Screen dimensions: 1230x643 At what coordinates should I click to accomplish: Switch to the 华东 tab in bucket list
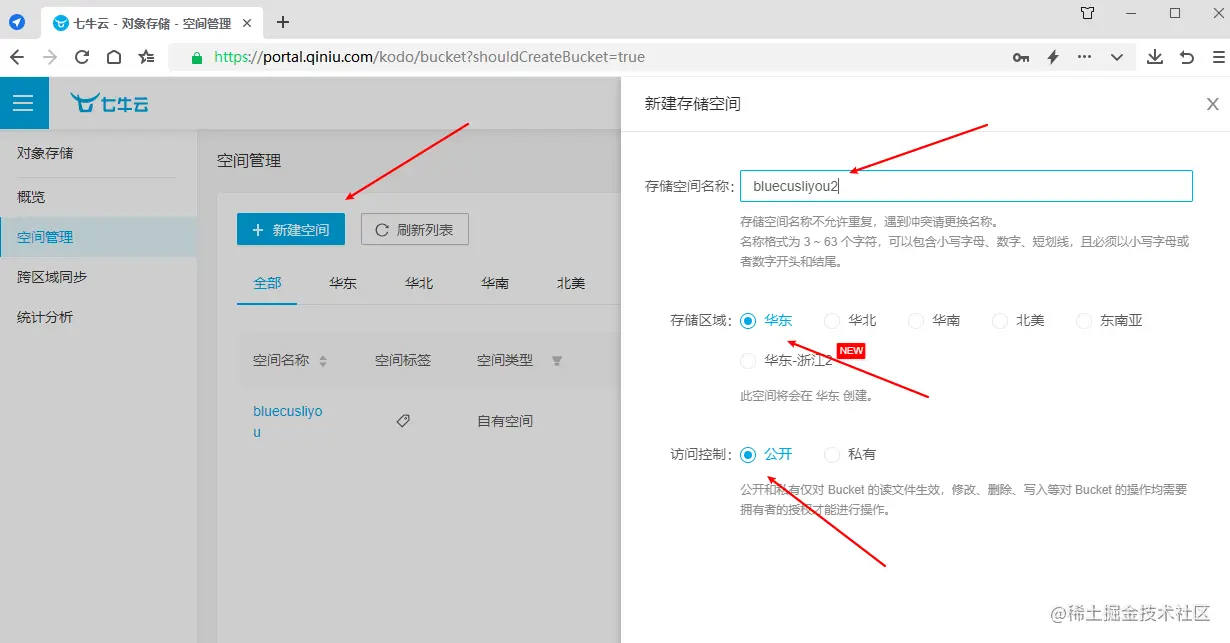(x=343, y=283)
